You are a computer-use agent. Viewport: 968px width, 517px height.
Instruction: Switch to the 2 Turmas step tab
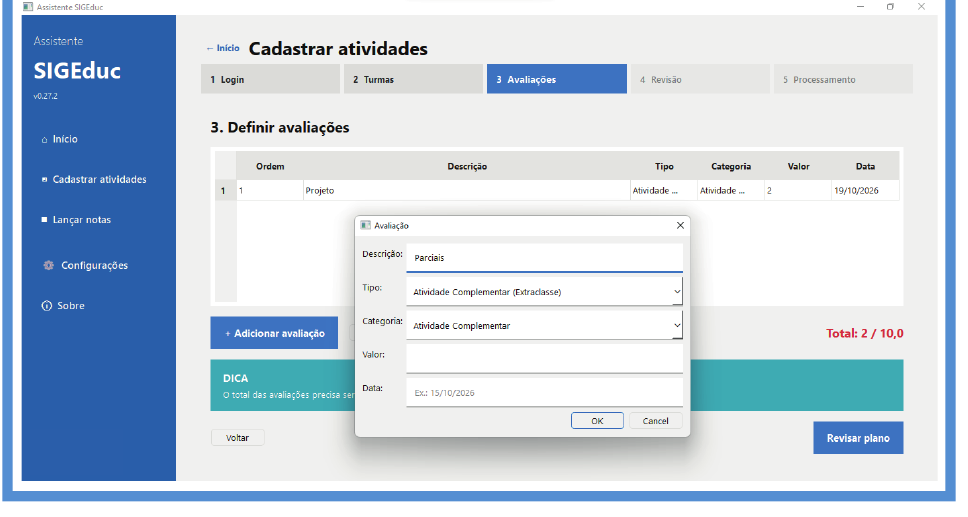(x=413, y=80)
